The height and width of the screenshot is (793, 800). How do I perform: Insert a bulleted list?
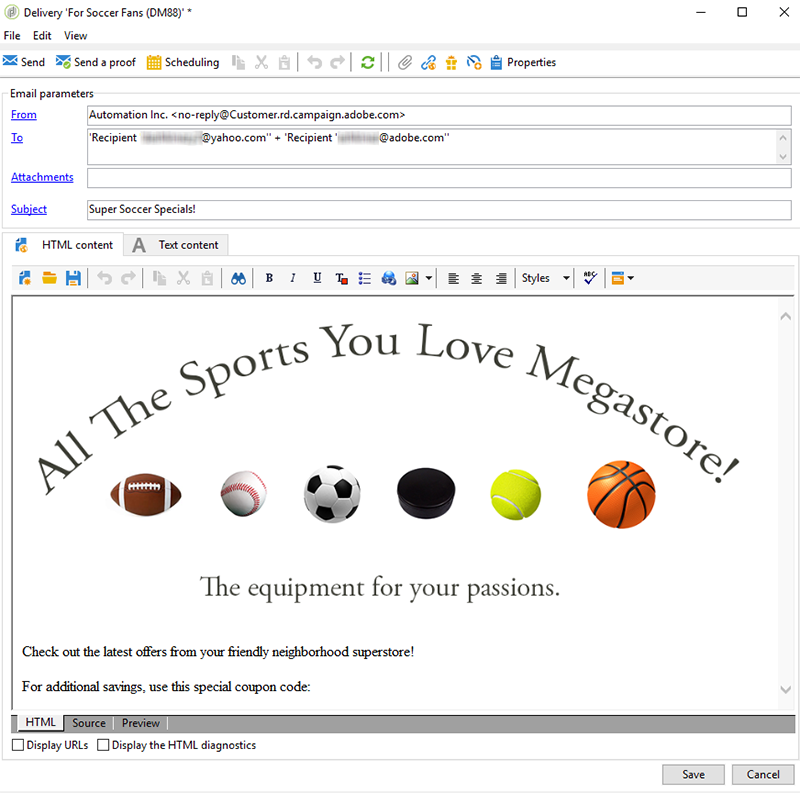(364, 278)
